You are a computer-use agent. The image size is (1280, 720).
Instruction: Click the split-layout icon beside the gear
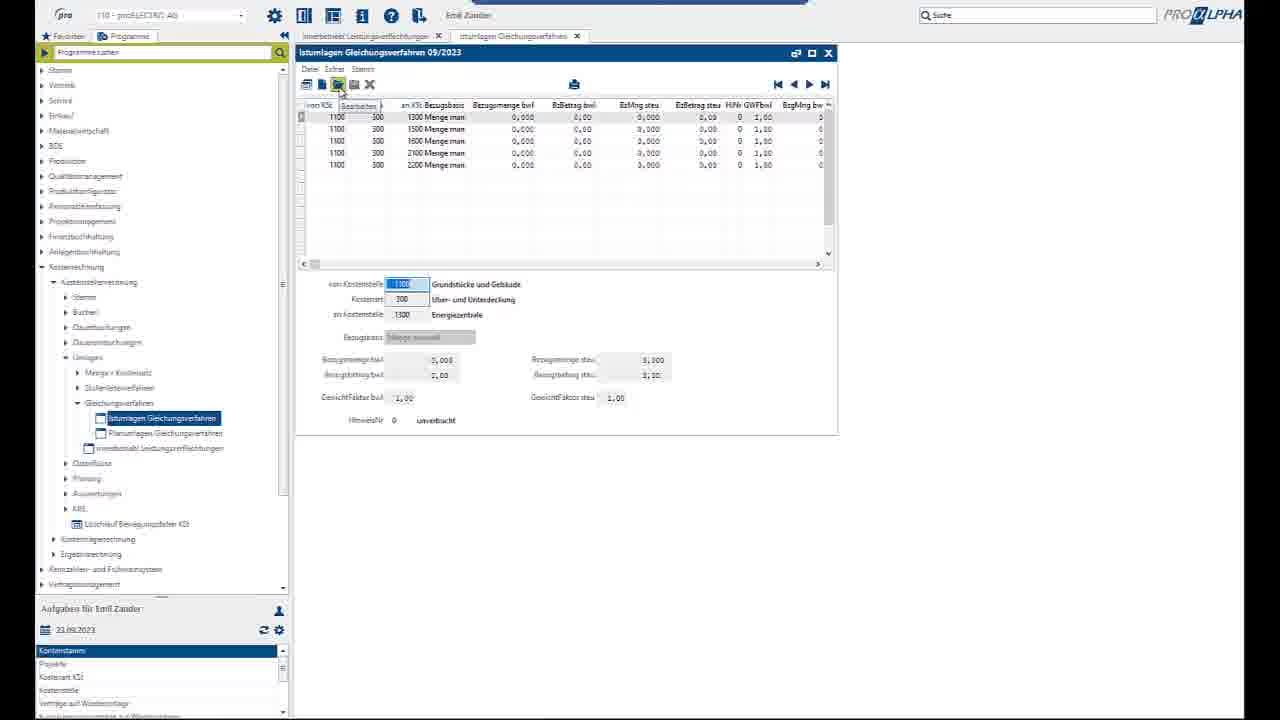304,16
